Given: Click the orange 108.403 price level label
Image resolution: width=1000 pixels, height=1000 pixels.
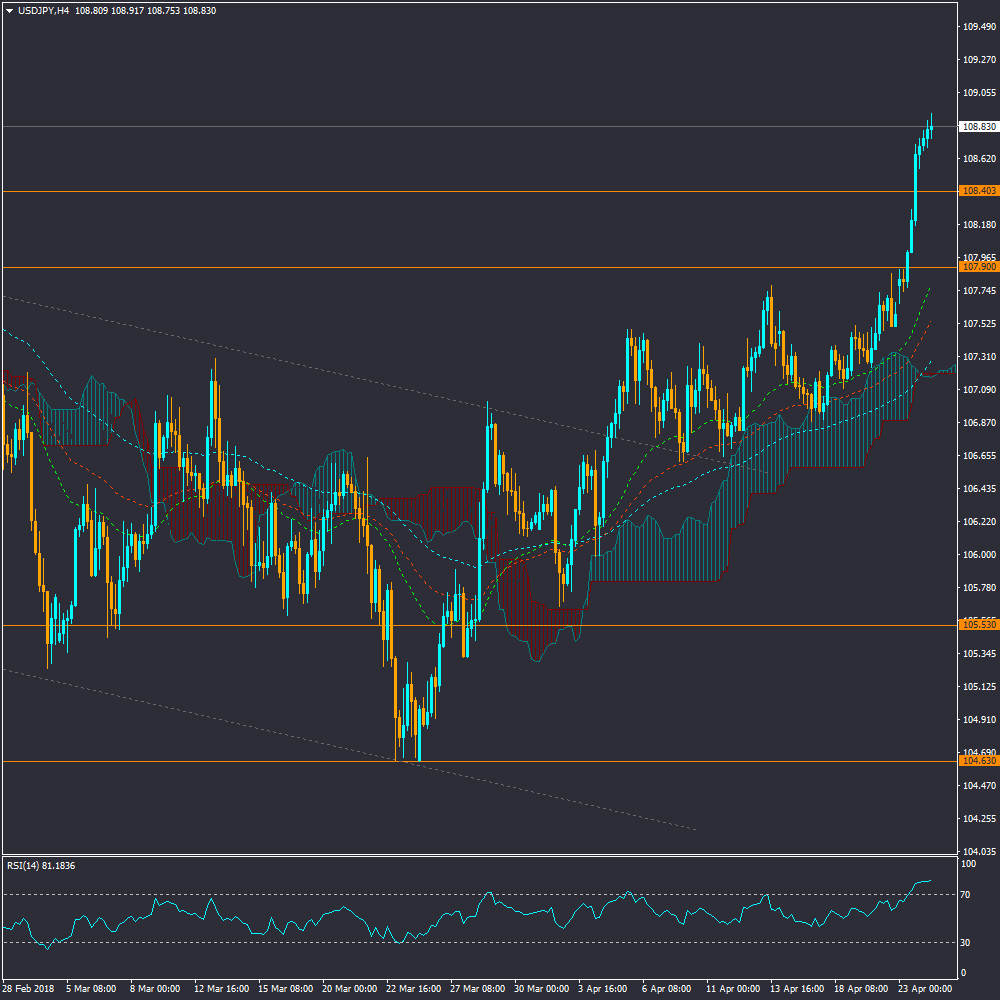Looking at the screenshot, I should [x=978, y=191].
